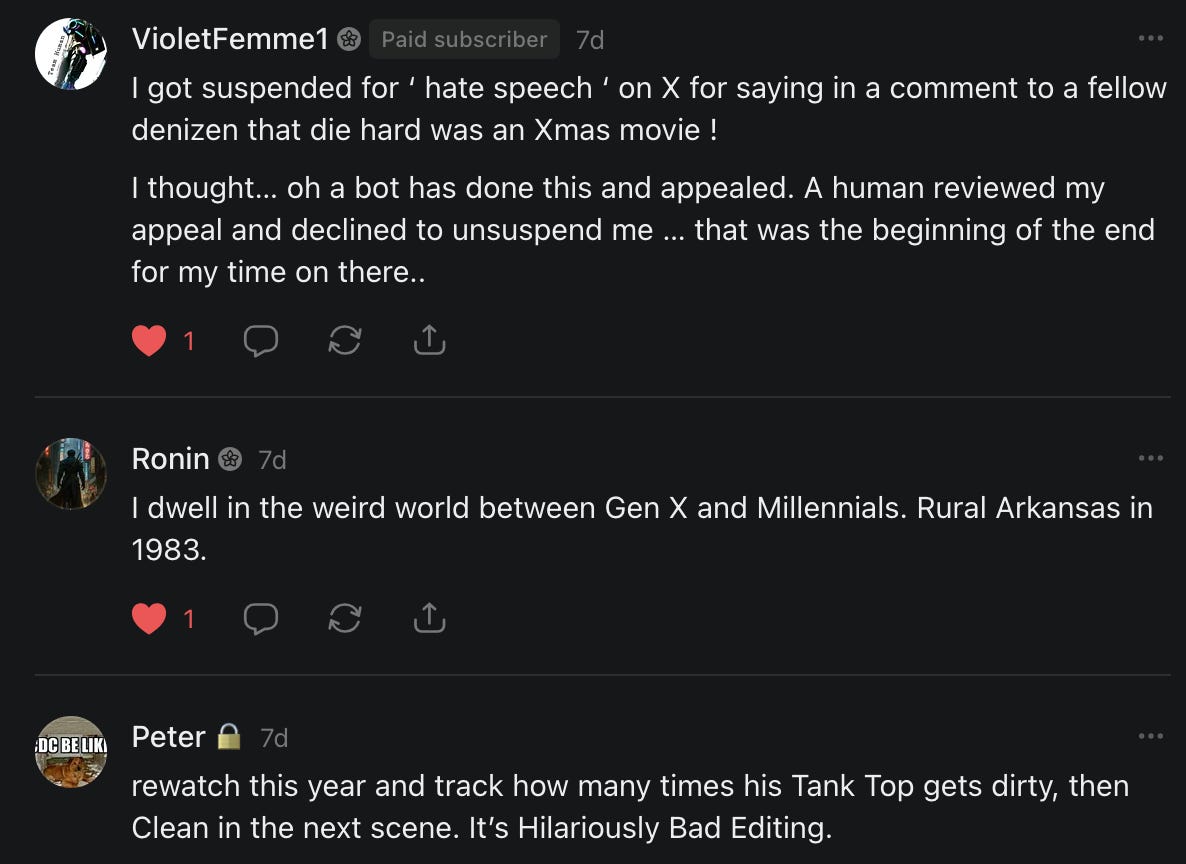Unlike VioletFemme1's comment via the red heart
Screen dimensions: 1186x864
click(149, 342)
